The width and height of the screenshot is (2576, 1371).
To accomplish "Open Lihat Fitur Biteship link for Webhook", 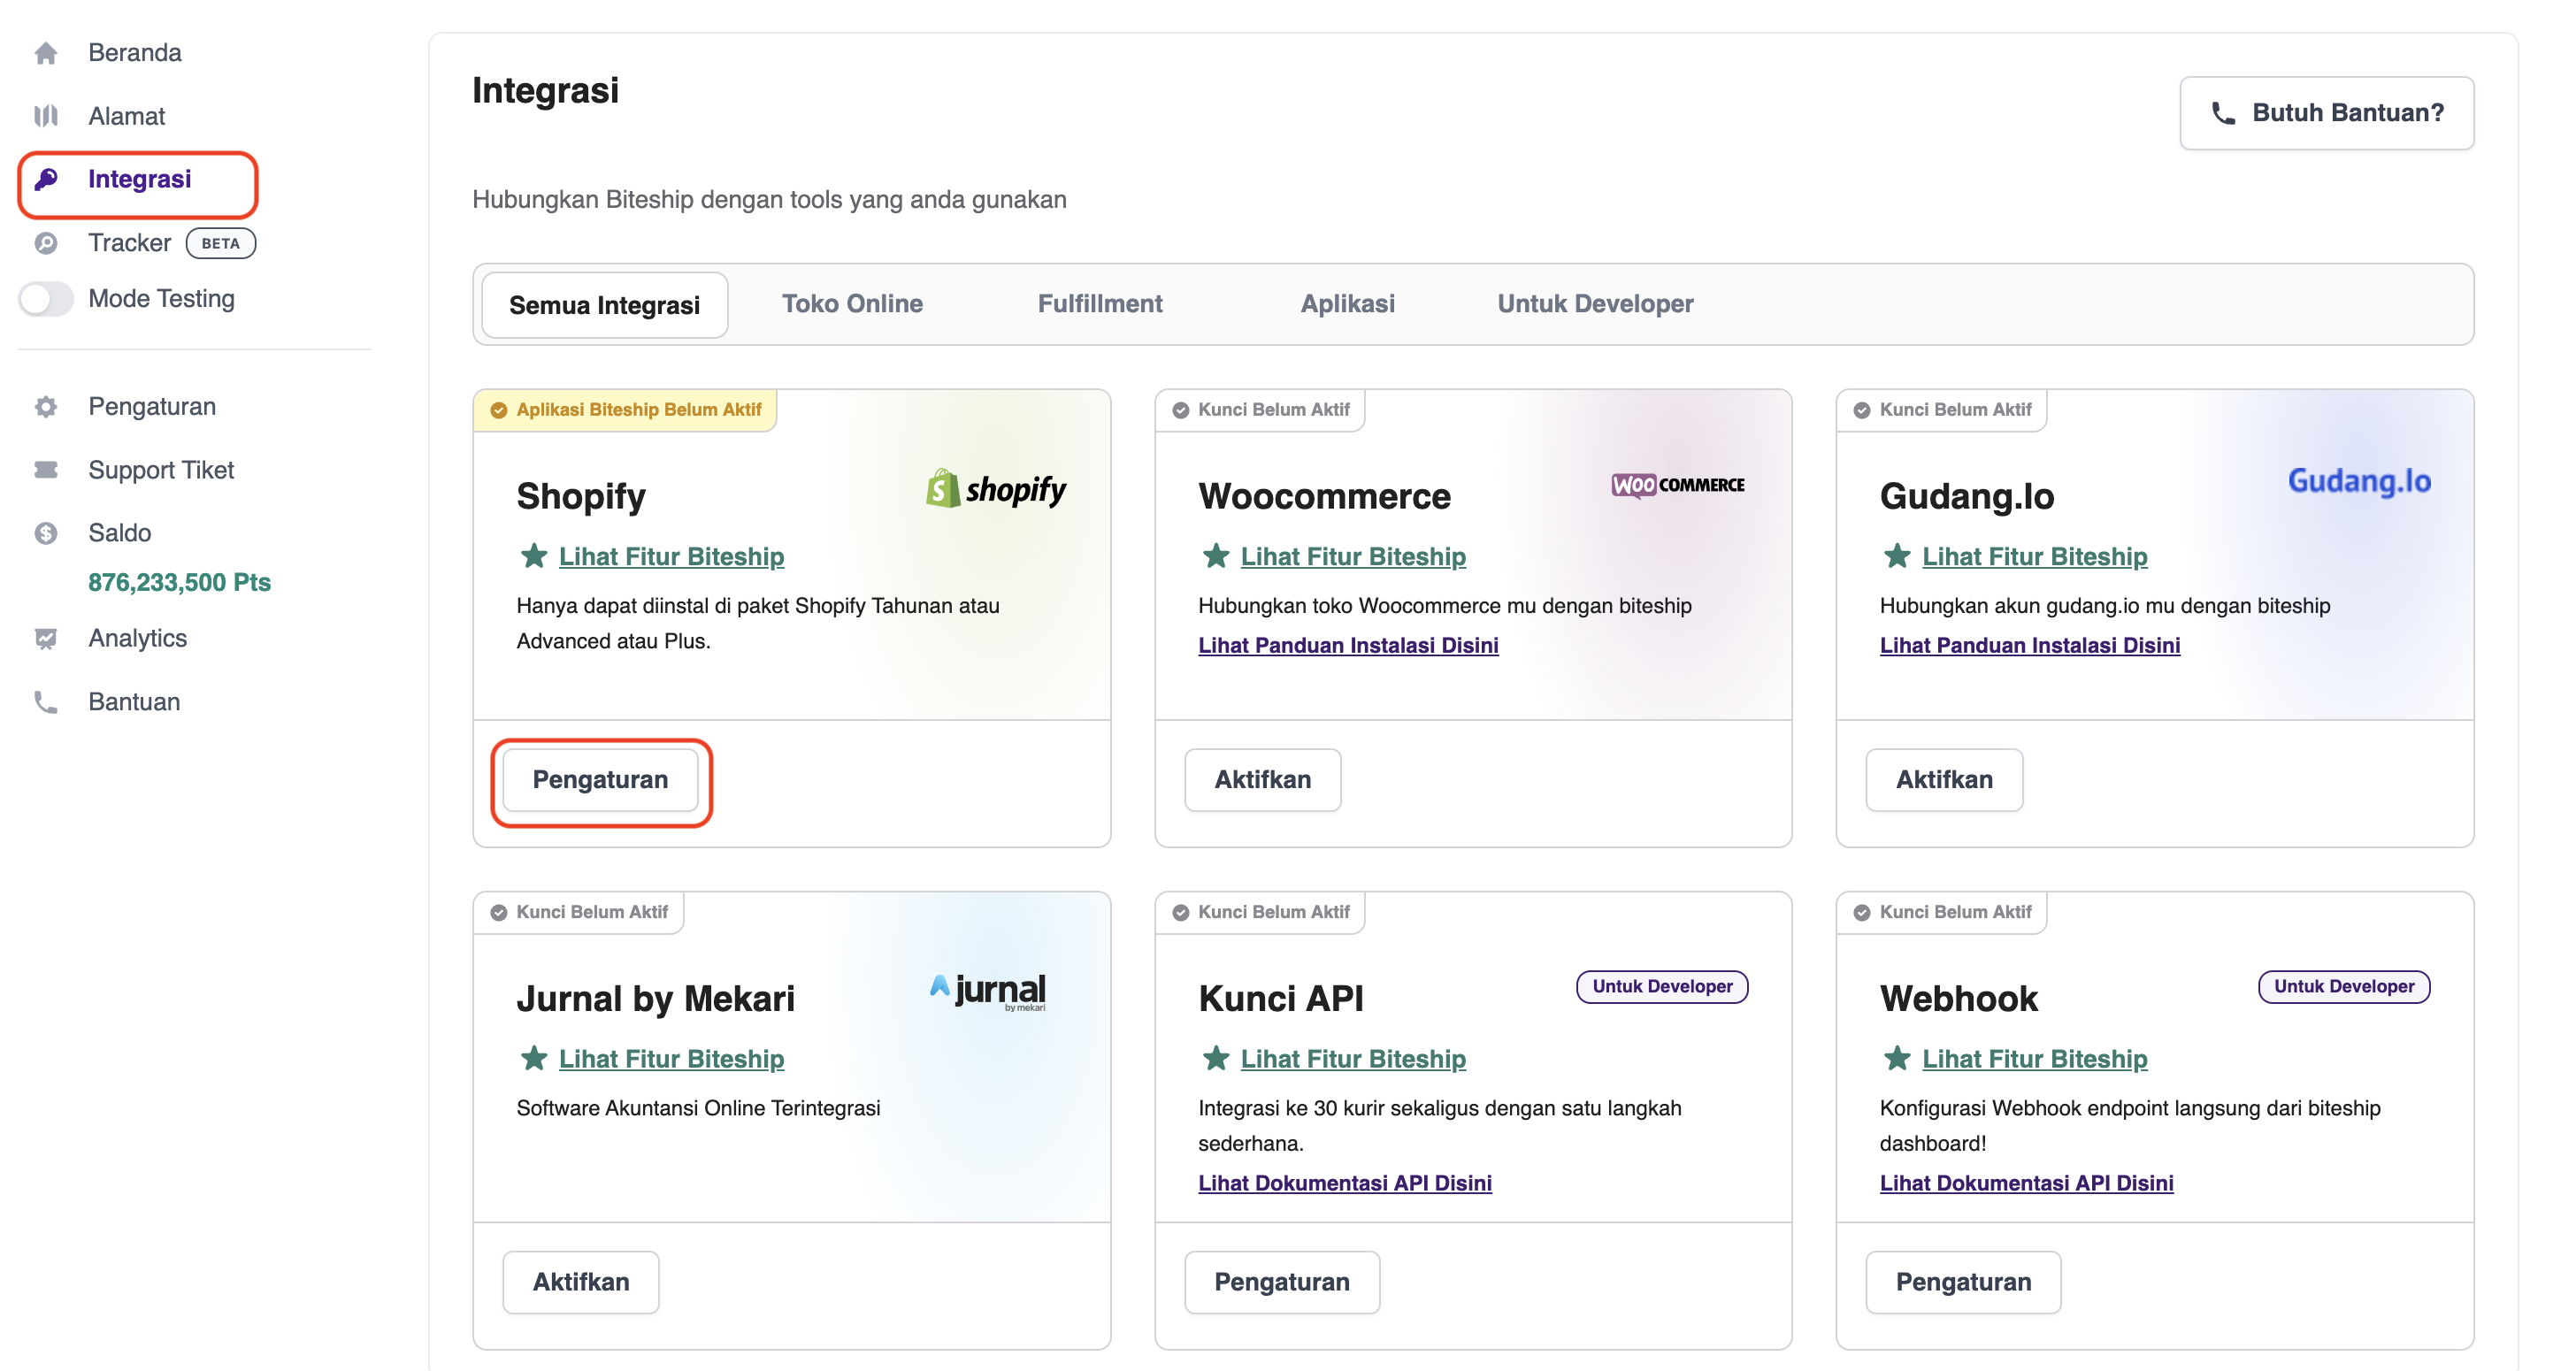I will point(2034,1058).
